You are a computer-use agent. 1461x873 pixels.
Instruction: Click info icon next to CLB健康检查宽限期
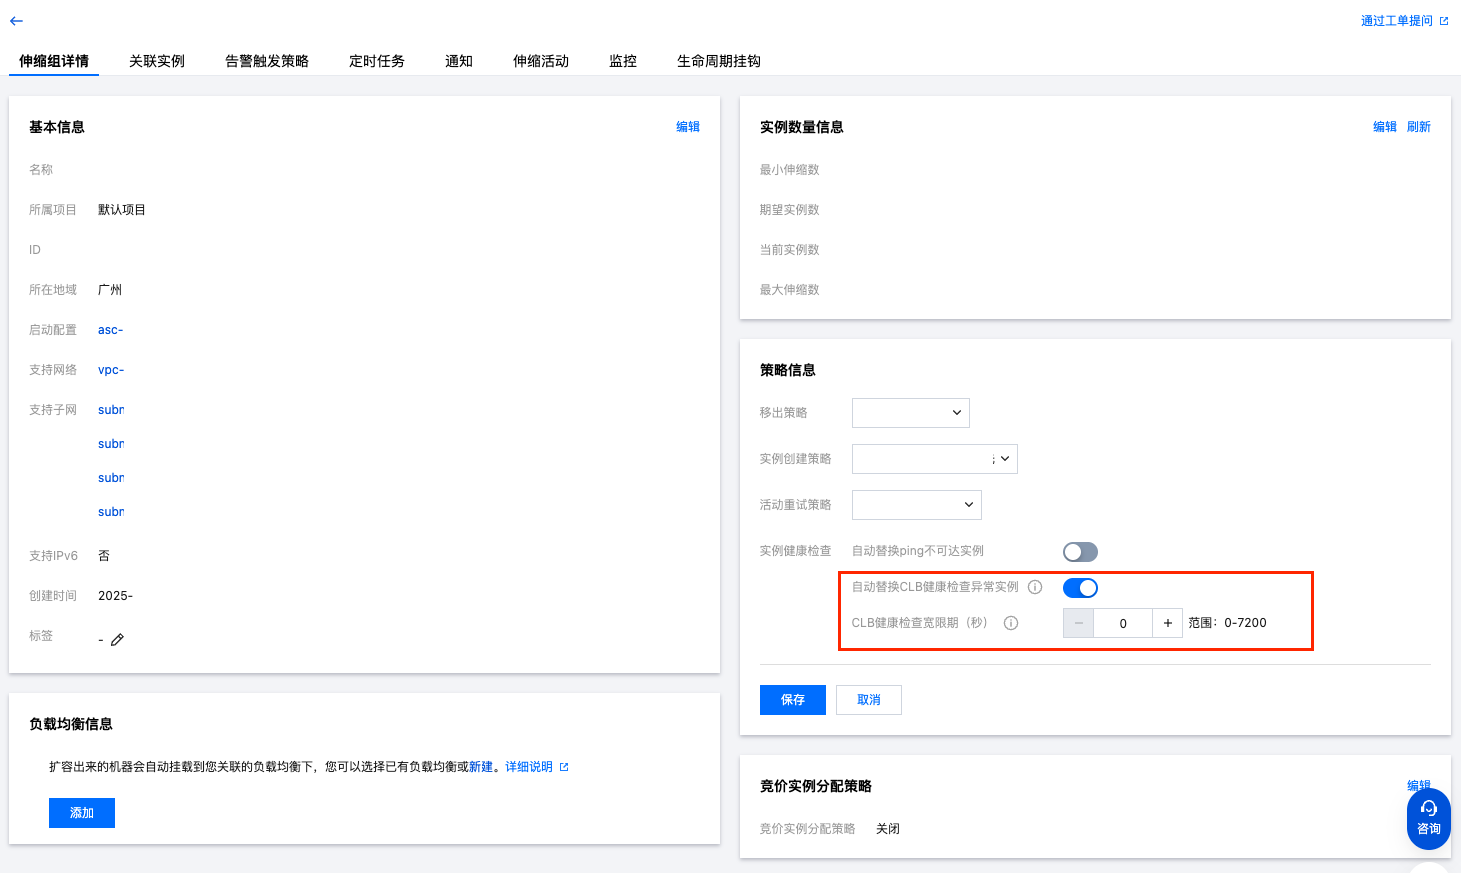coord(1011,623)
